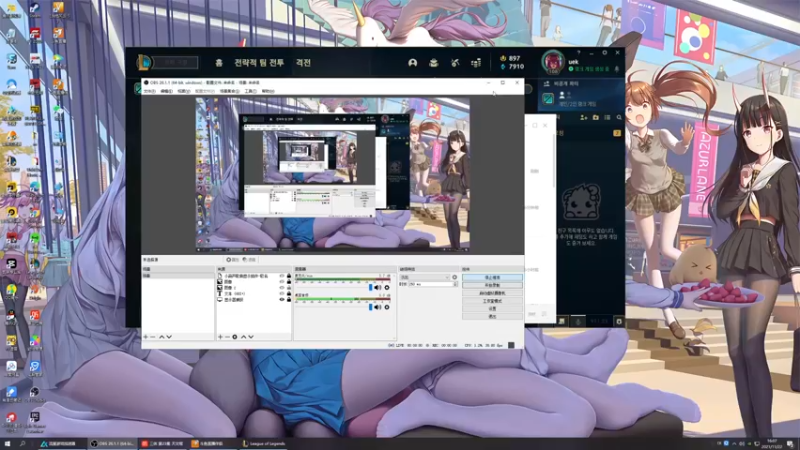Open League client loot hammer icon
Image resolution: width=800 pixels, height=450 pixels.
click(x=455, y=63)
